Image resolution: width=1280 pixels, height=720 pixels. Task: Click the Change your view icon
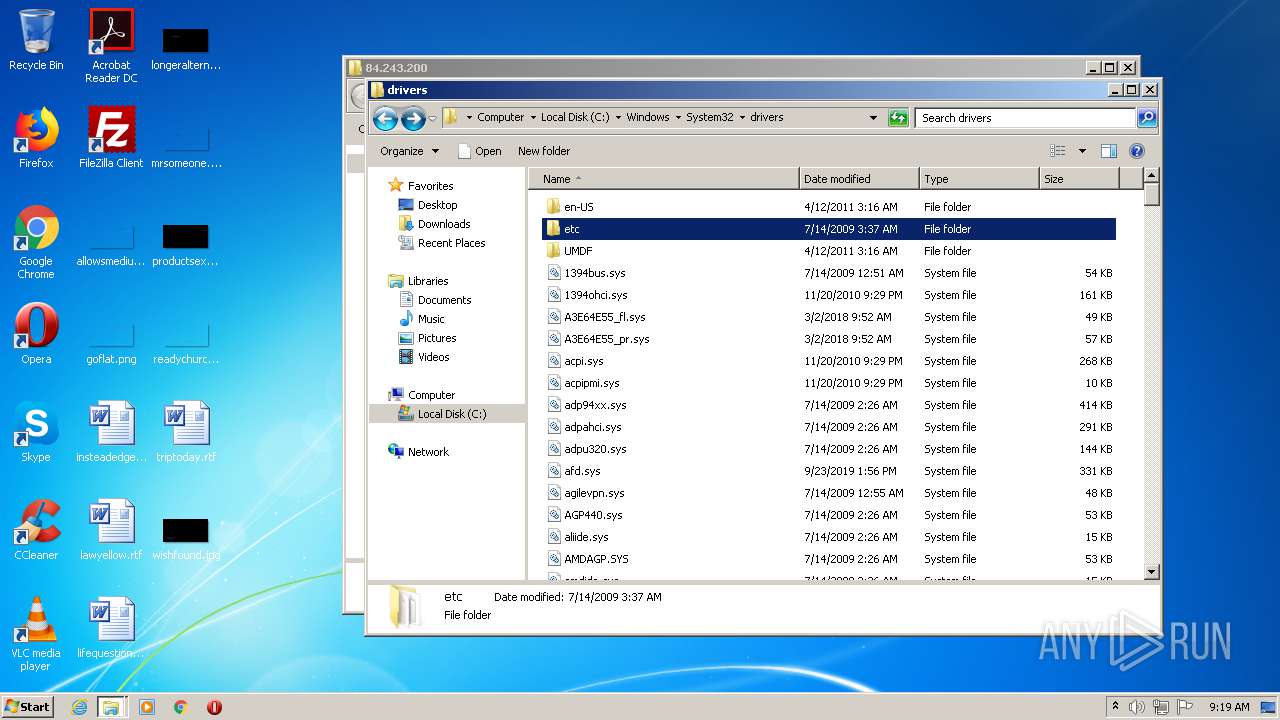coord(1058,151)
